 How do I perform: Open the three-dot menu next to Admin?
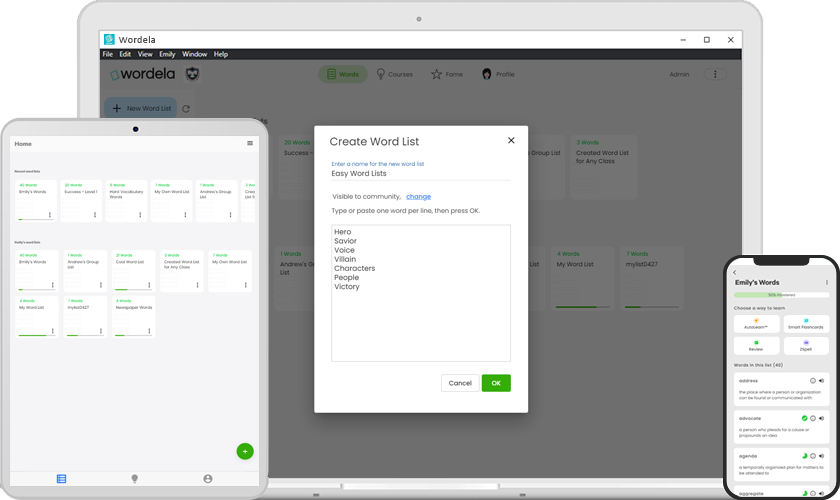coord(715,74)
